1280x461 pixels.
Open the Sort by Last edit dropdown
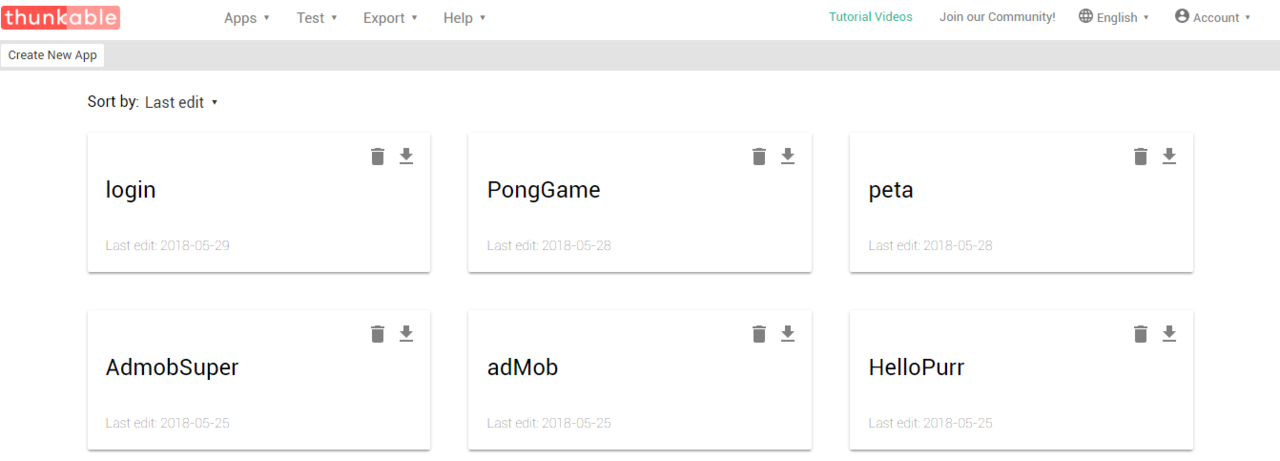click(182, 102)
